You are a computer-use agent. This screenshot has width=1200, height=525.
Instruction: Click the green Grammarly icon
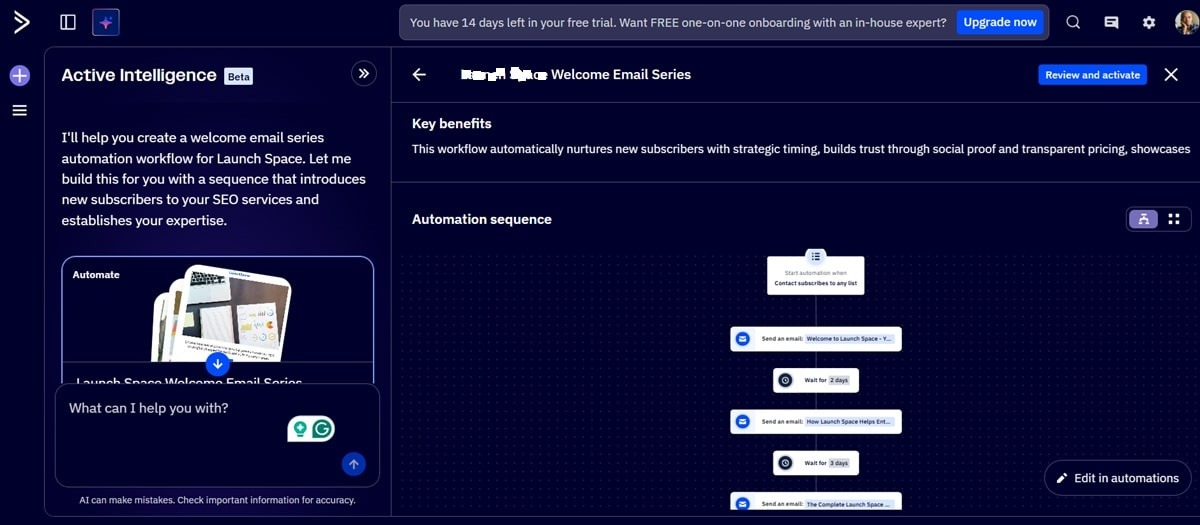[x=322, y=429]
